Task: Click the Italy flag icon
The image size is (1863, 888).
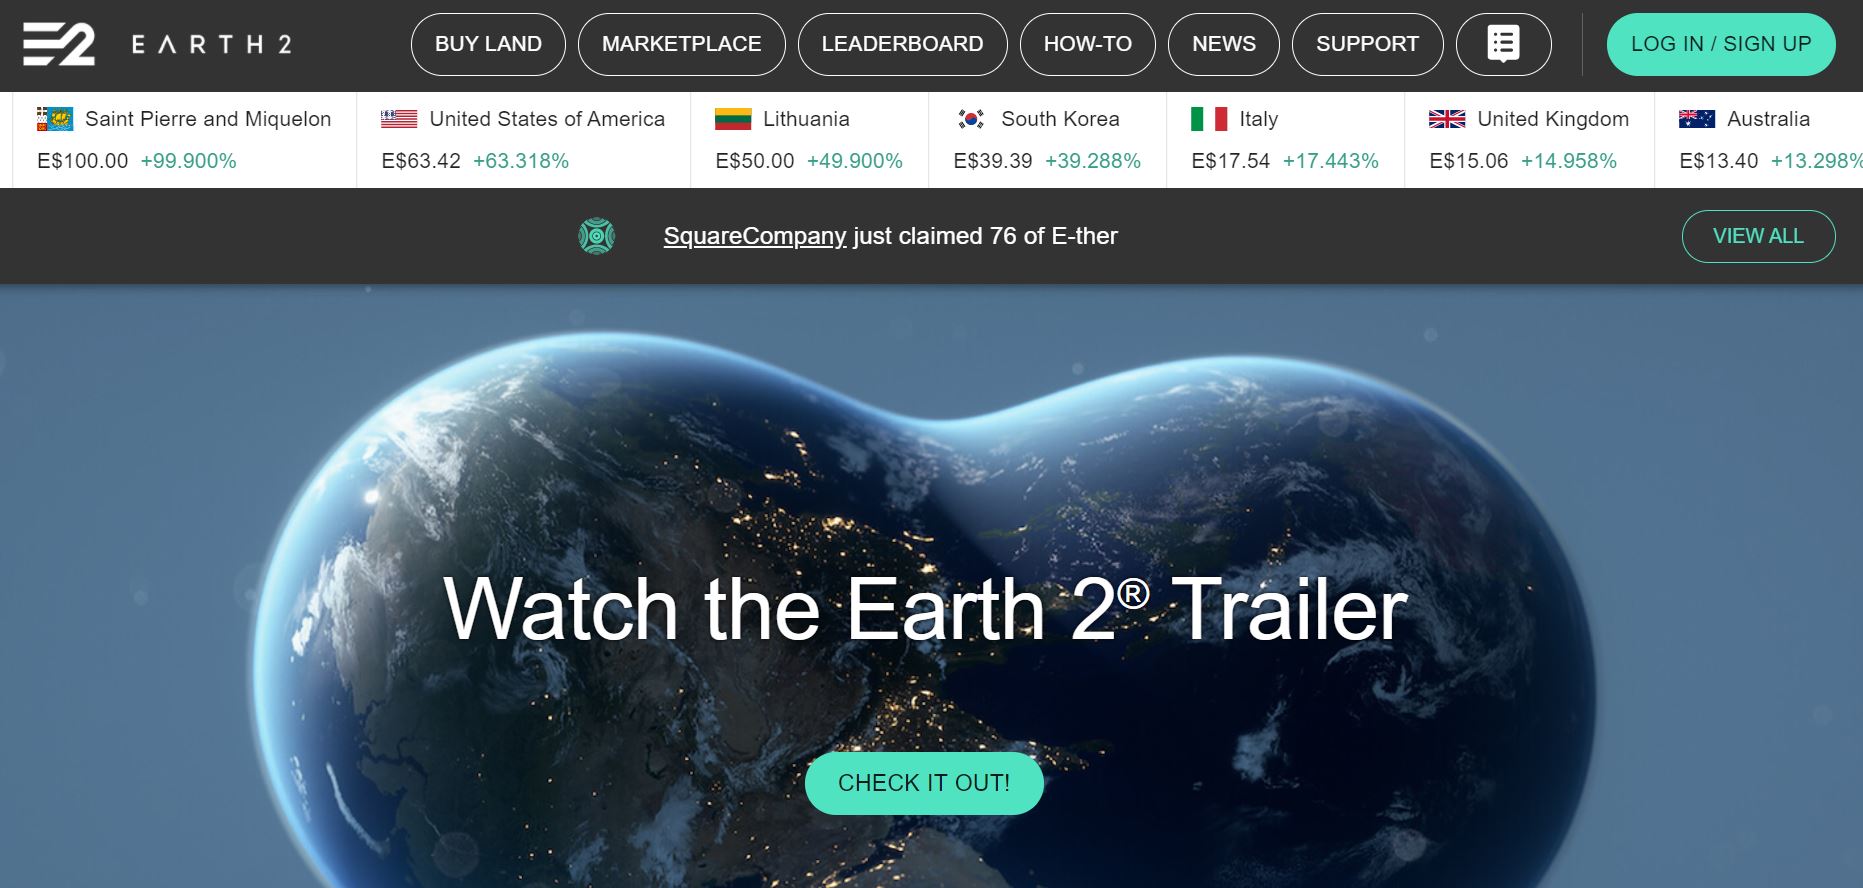Action: tap(1209, 119)
